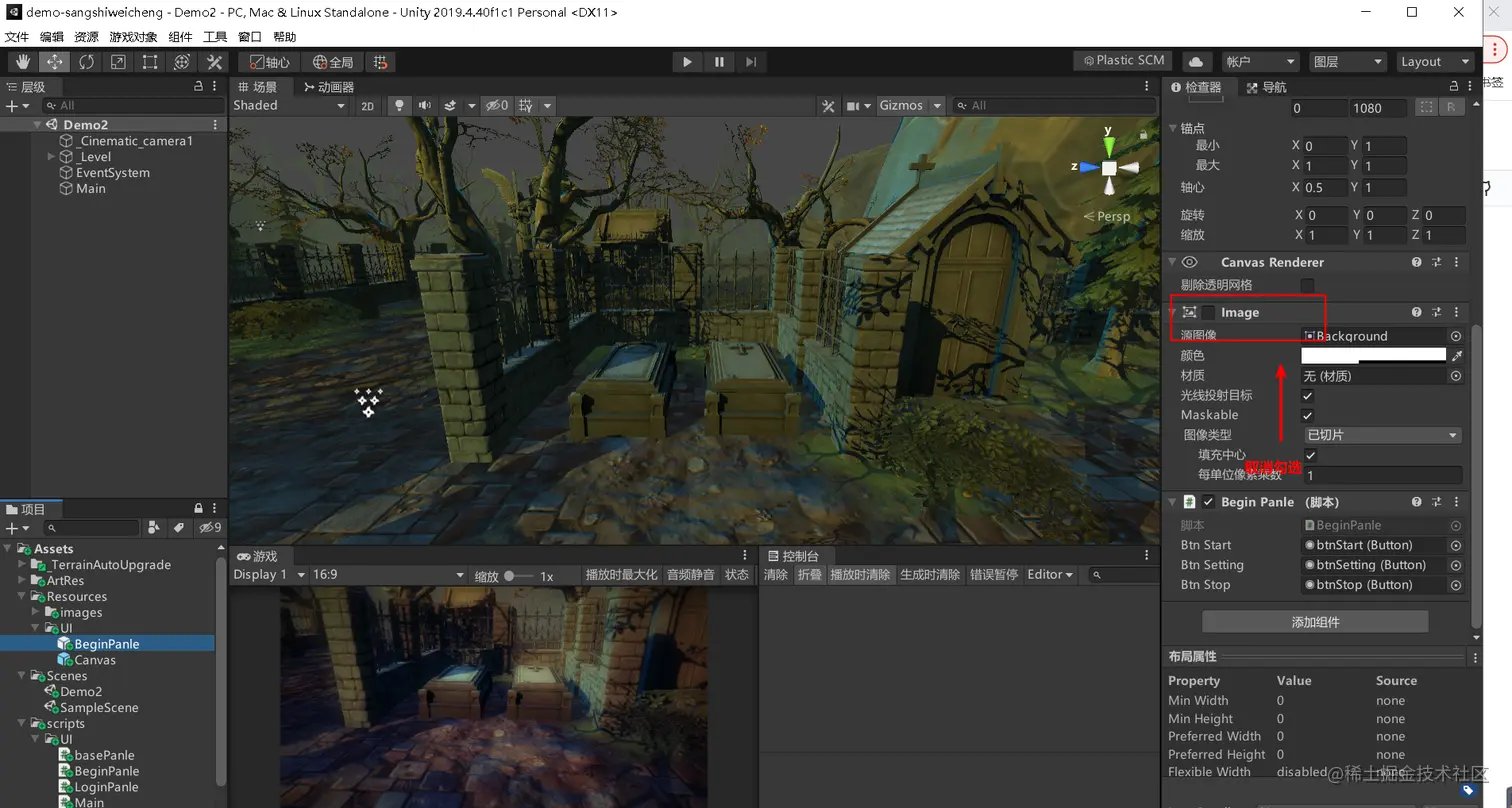The width and height of the screenshot is (1512, 808).
Task: Toggle 剔除透明网格 checkbox
Action: click(x=1308, y=285)
